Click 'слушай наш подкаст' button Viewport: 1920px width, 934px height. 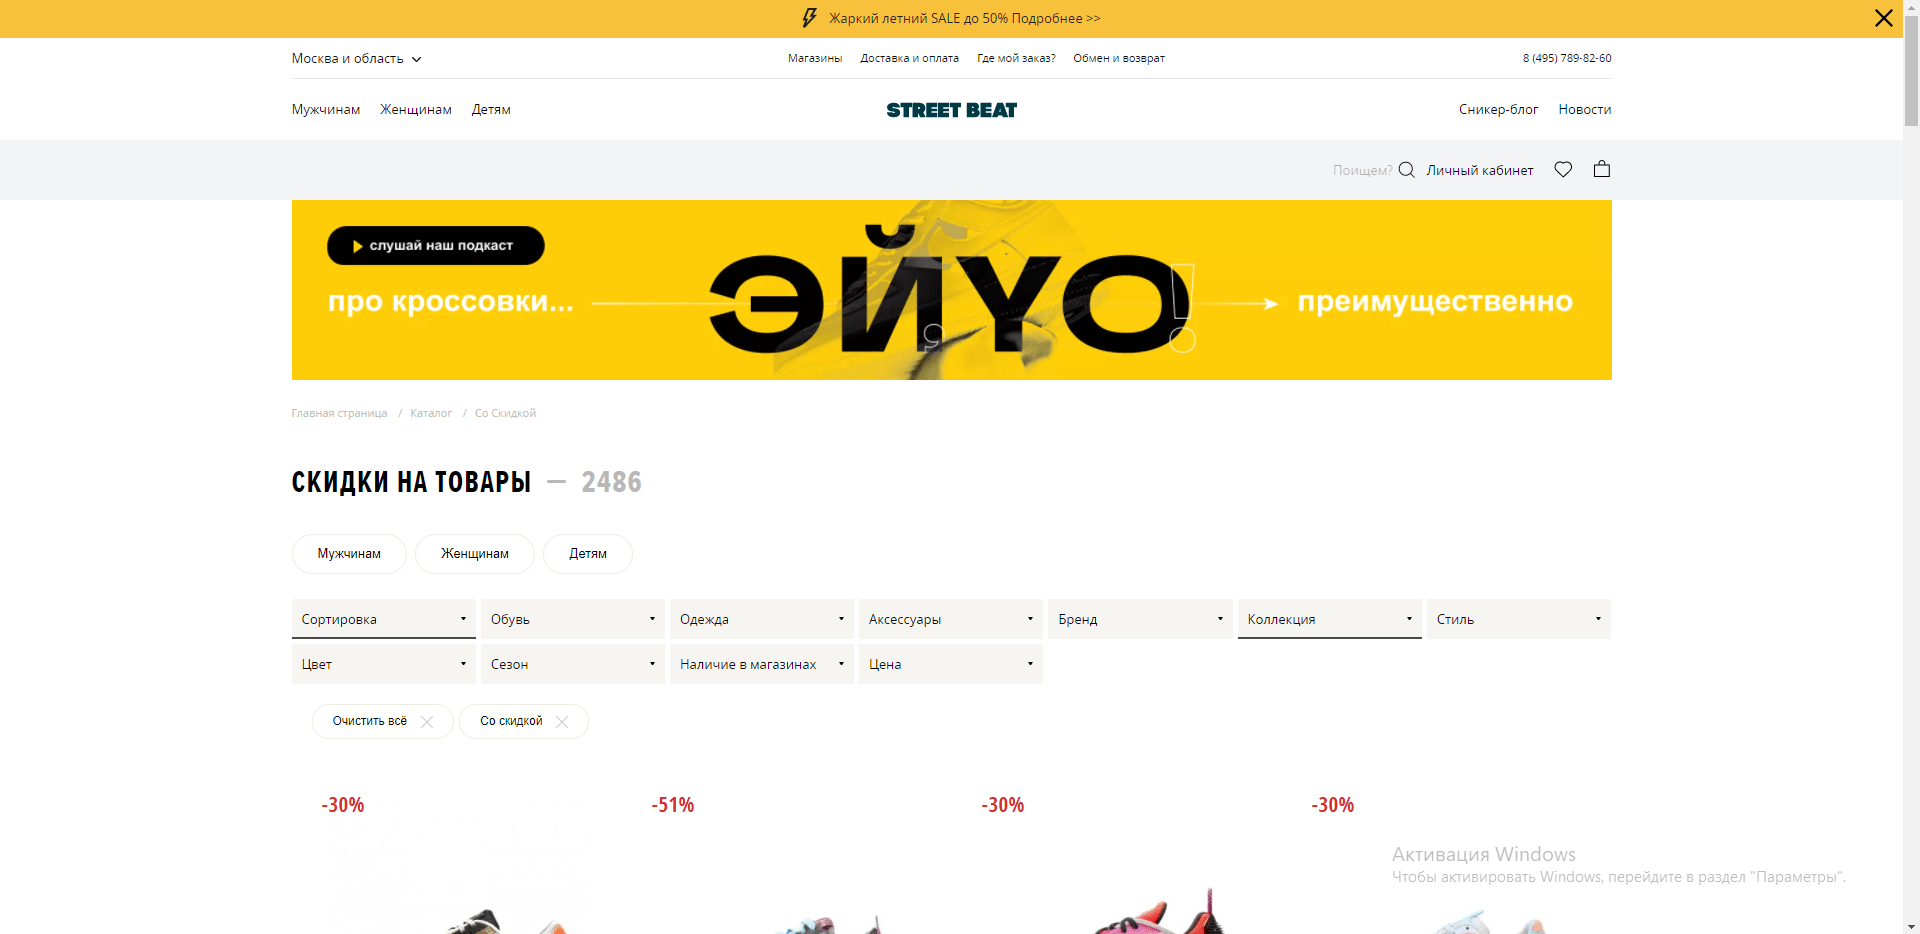point(436,246)
